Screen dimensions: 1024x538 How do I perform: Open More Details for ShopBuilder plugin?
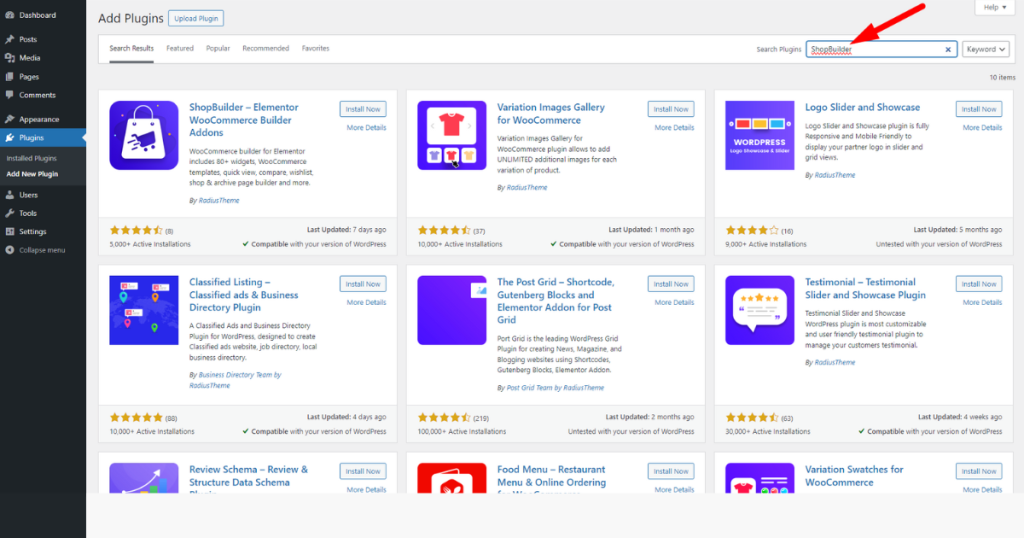[x=366, y=128]
